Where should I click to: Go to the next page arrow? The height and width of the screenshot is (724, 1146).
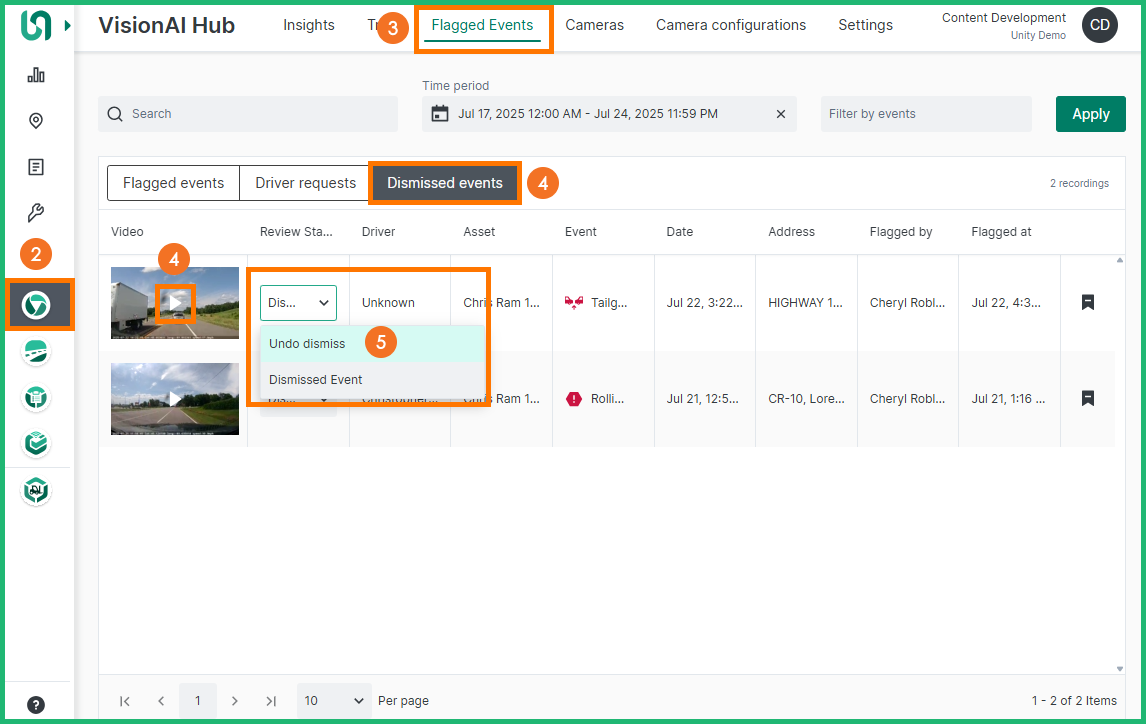pyautogui.click(x=235, y=701)
